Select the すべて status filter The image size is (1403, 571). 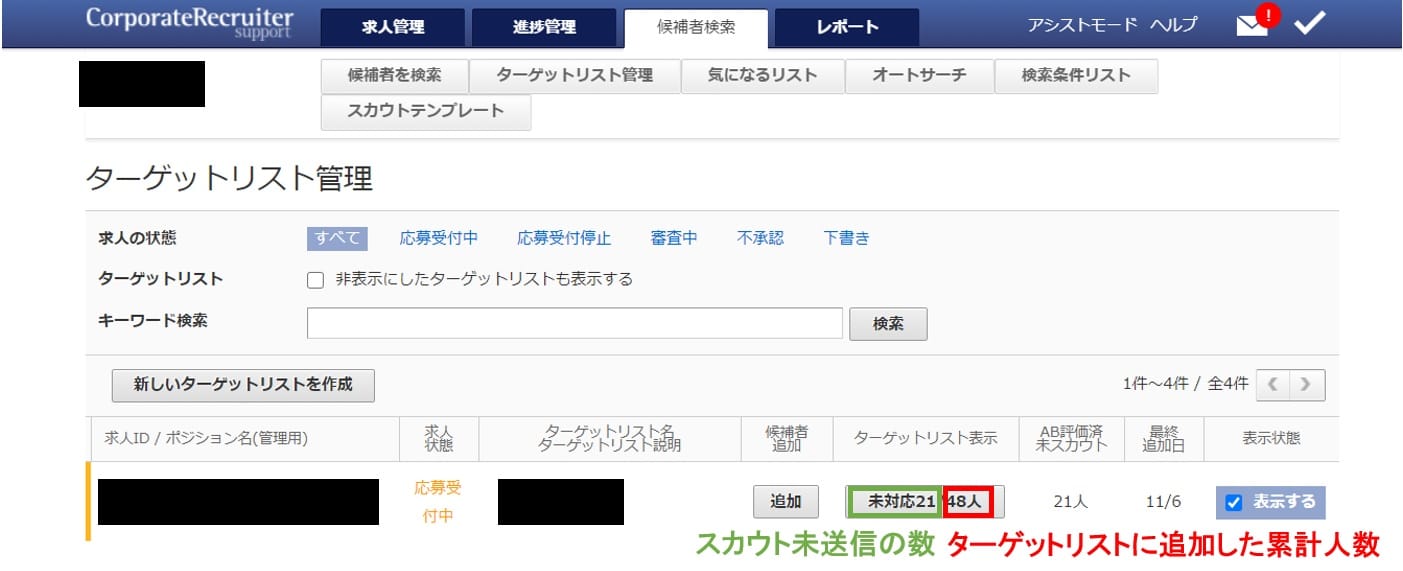[x=337, y=238]
